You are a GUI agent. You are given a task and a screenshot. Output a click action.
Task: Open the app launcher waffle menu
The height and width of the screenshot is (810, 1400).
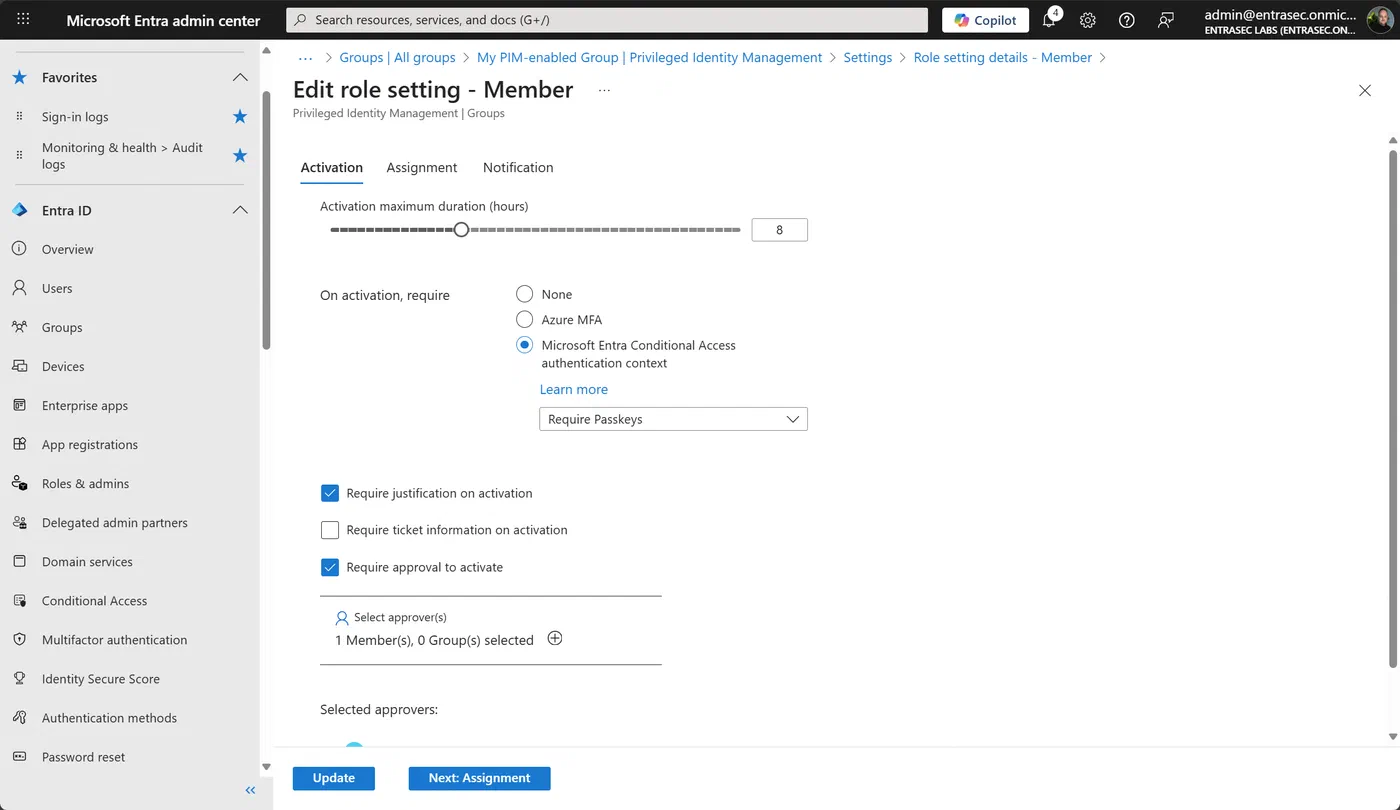coord(23,20)
